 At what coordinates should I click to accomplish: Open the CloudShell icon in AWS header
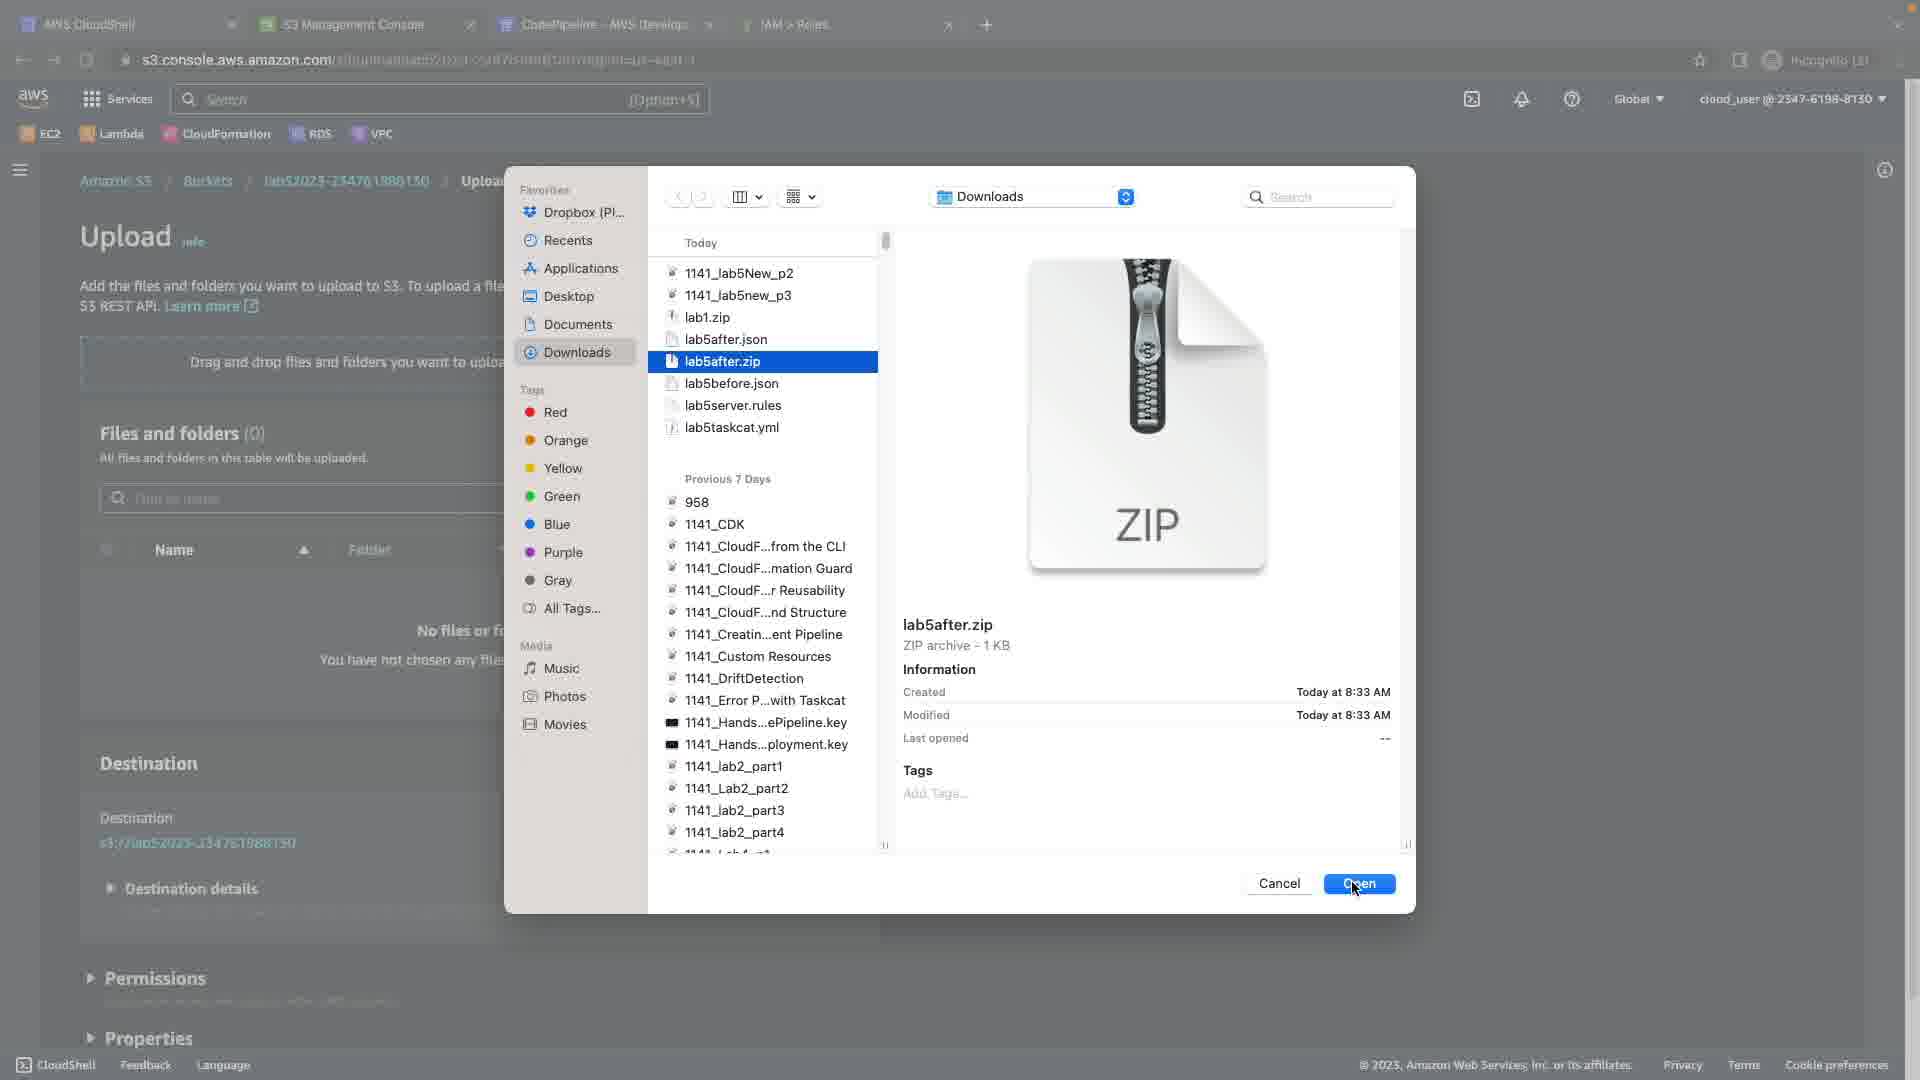click(1472, 99)
